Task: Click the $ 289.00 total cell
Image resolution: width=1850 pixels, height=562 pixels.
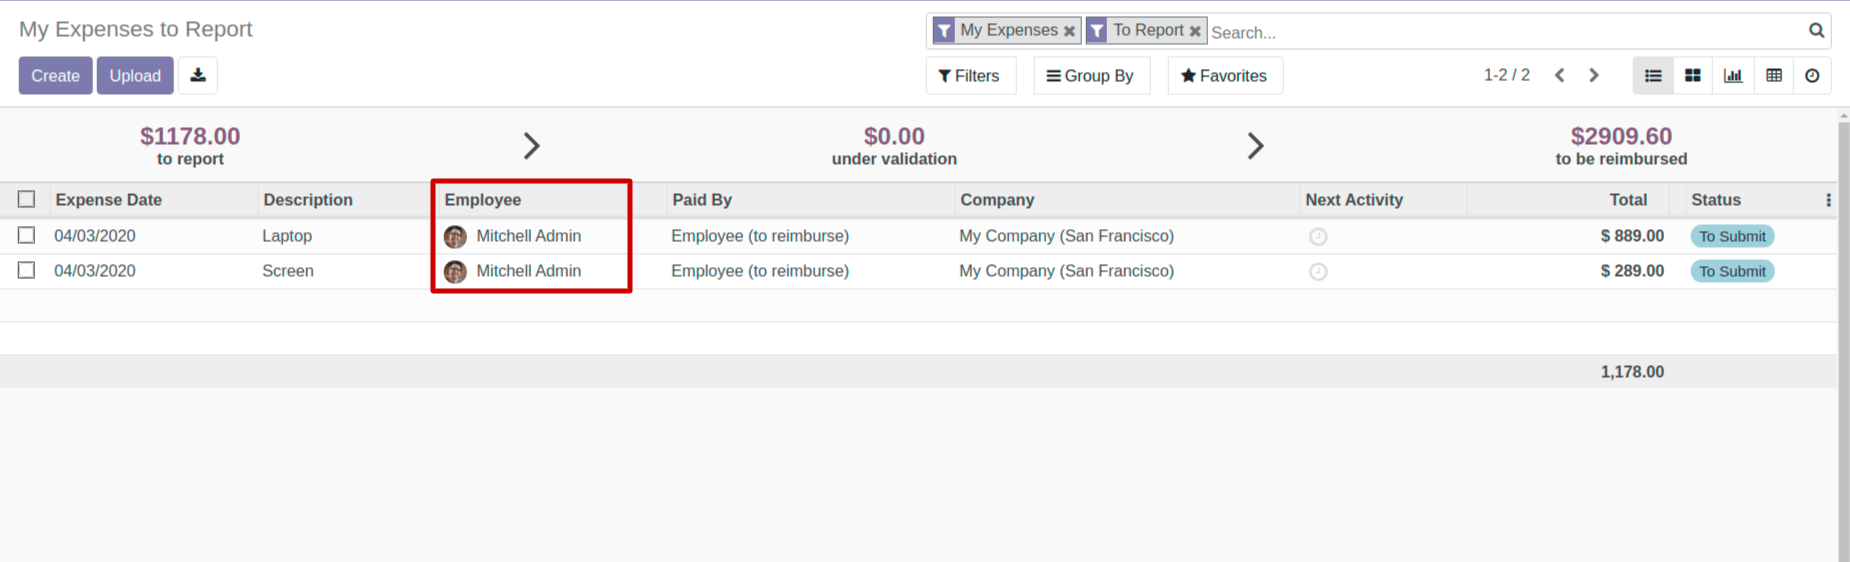Action: pyautogui.click(x=1632, y=271)
